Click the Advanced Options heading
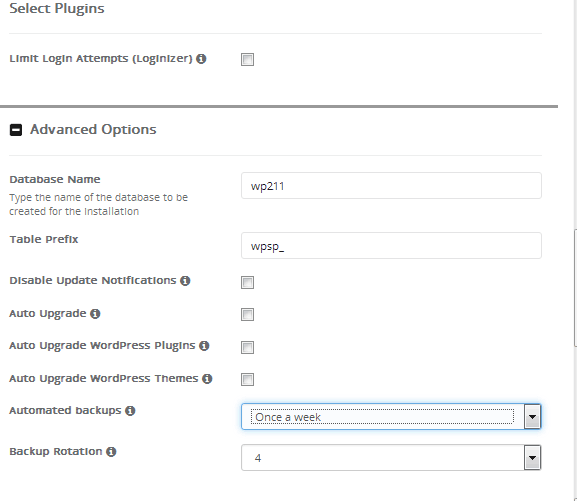Image resolution: width=577 pixels, height=501 pixels. point(93,130)
